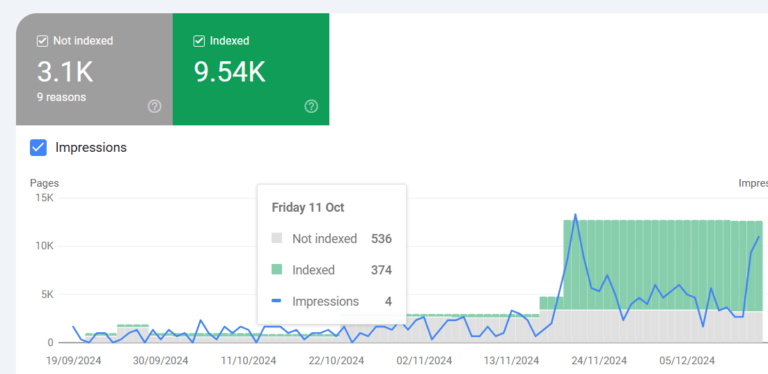The height and width of the screenshot is (374, 768).
Task: Click the Impressions label
Action: coord(91,147)
